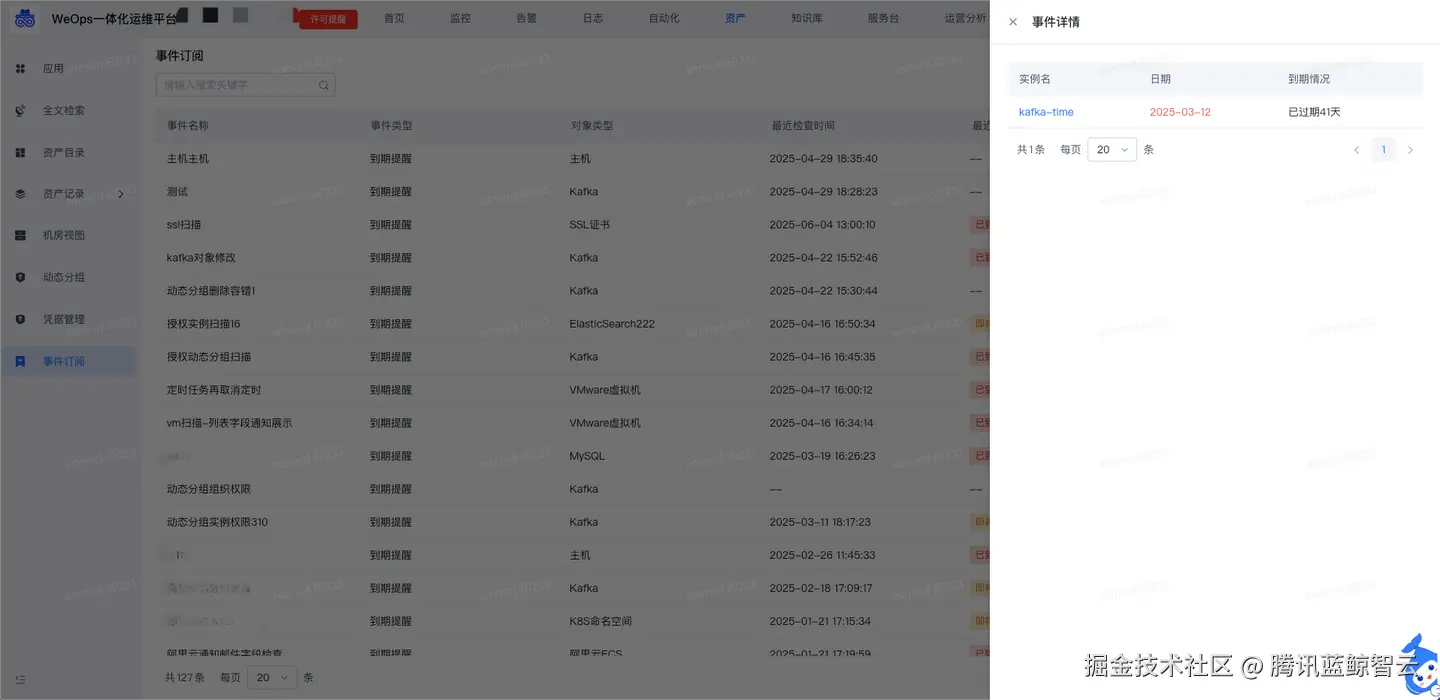Select the ssl扫描 event name

184,225
